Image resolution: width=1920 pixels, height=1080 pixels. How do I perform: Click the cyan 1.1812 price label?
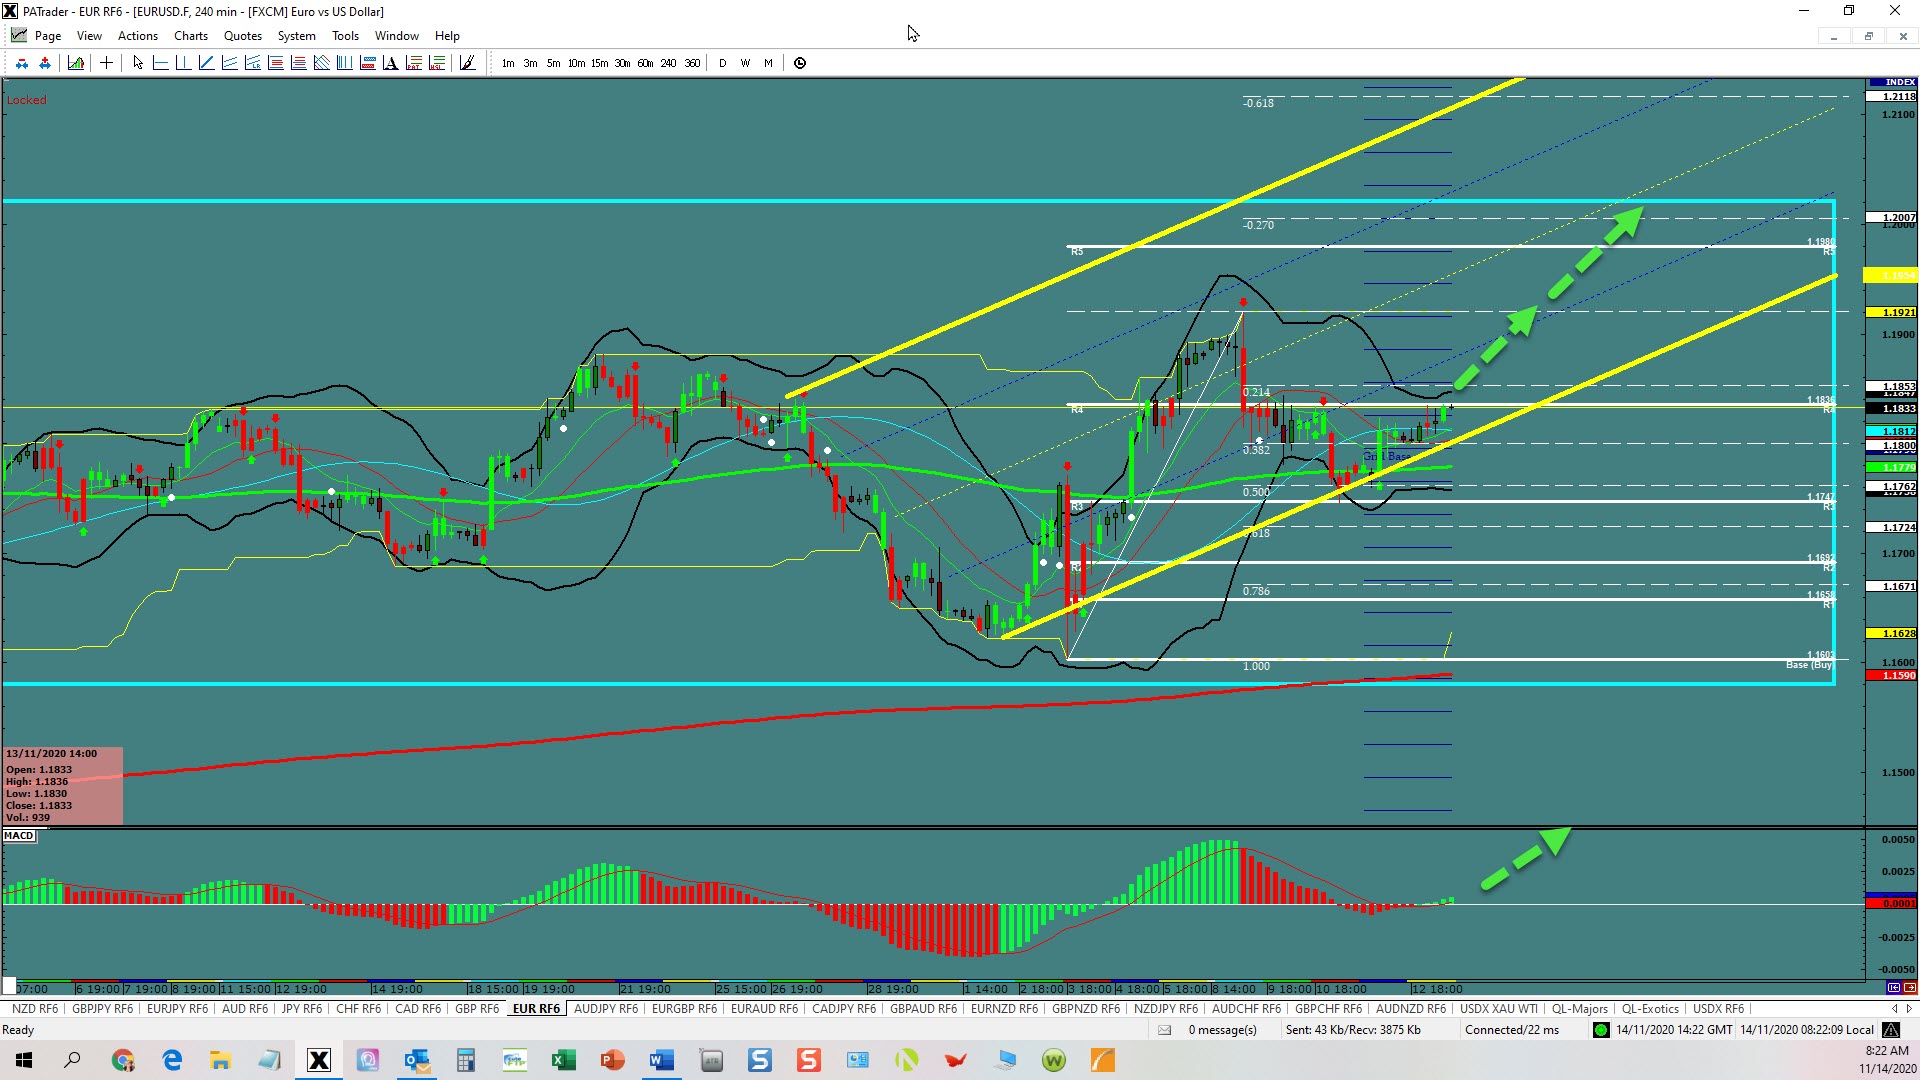[x=1892, y=432]
